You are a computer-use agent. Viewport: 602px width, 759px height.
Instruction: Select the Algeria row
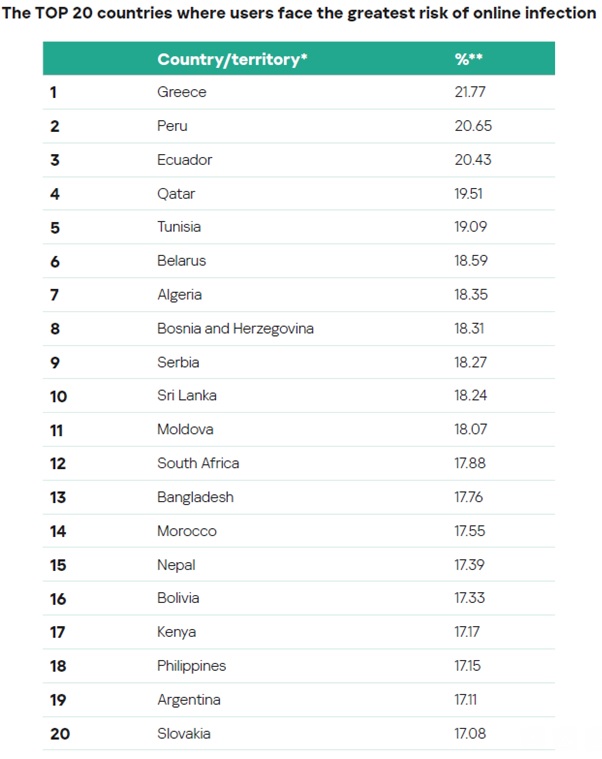coord(299,294)
